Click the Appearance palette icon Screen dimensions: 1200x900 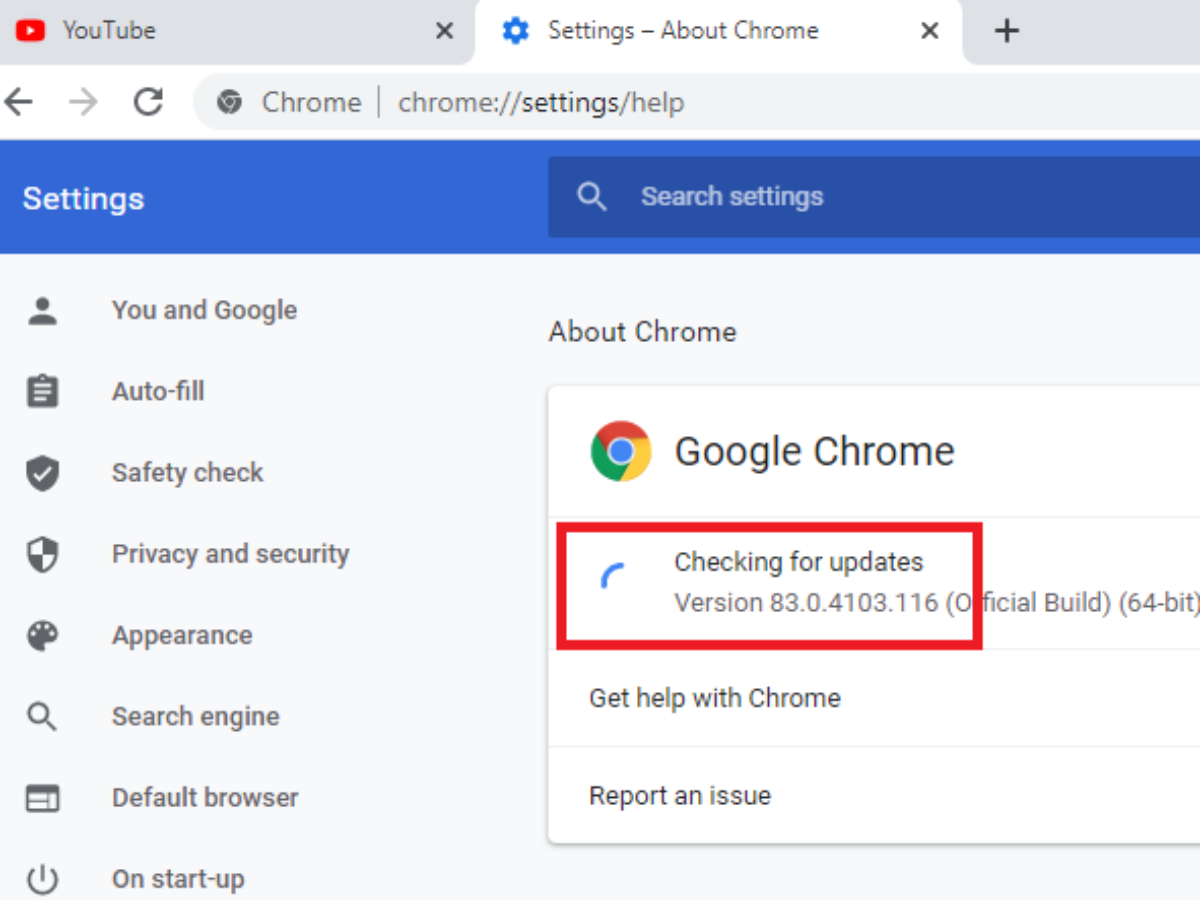pos(42,636)
